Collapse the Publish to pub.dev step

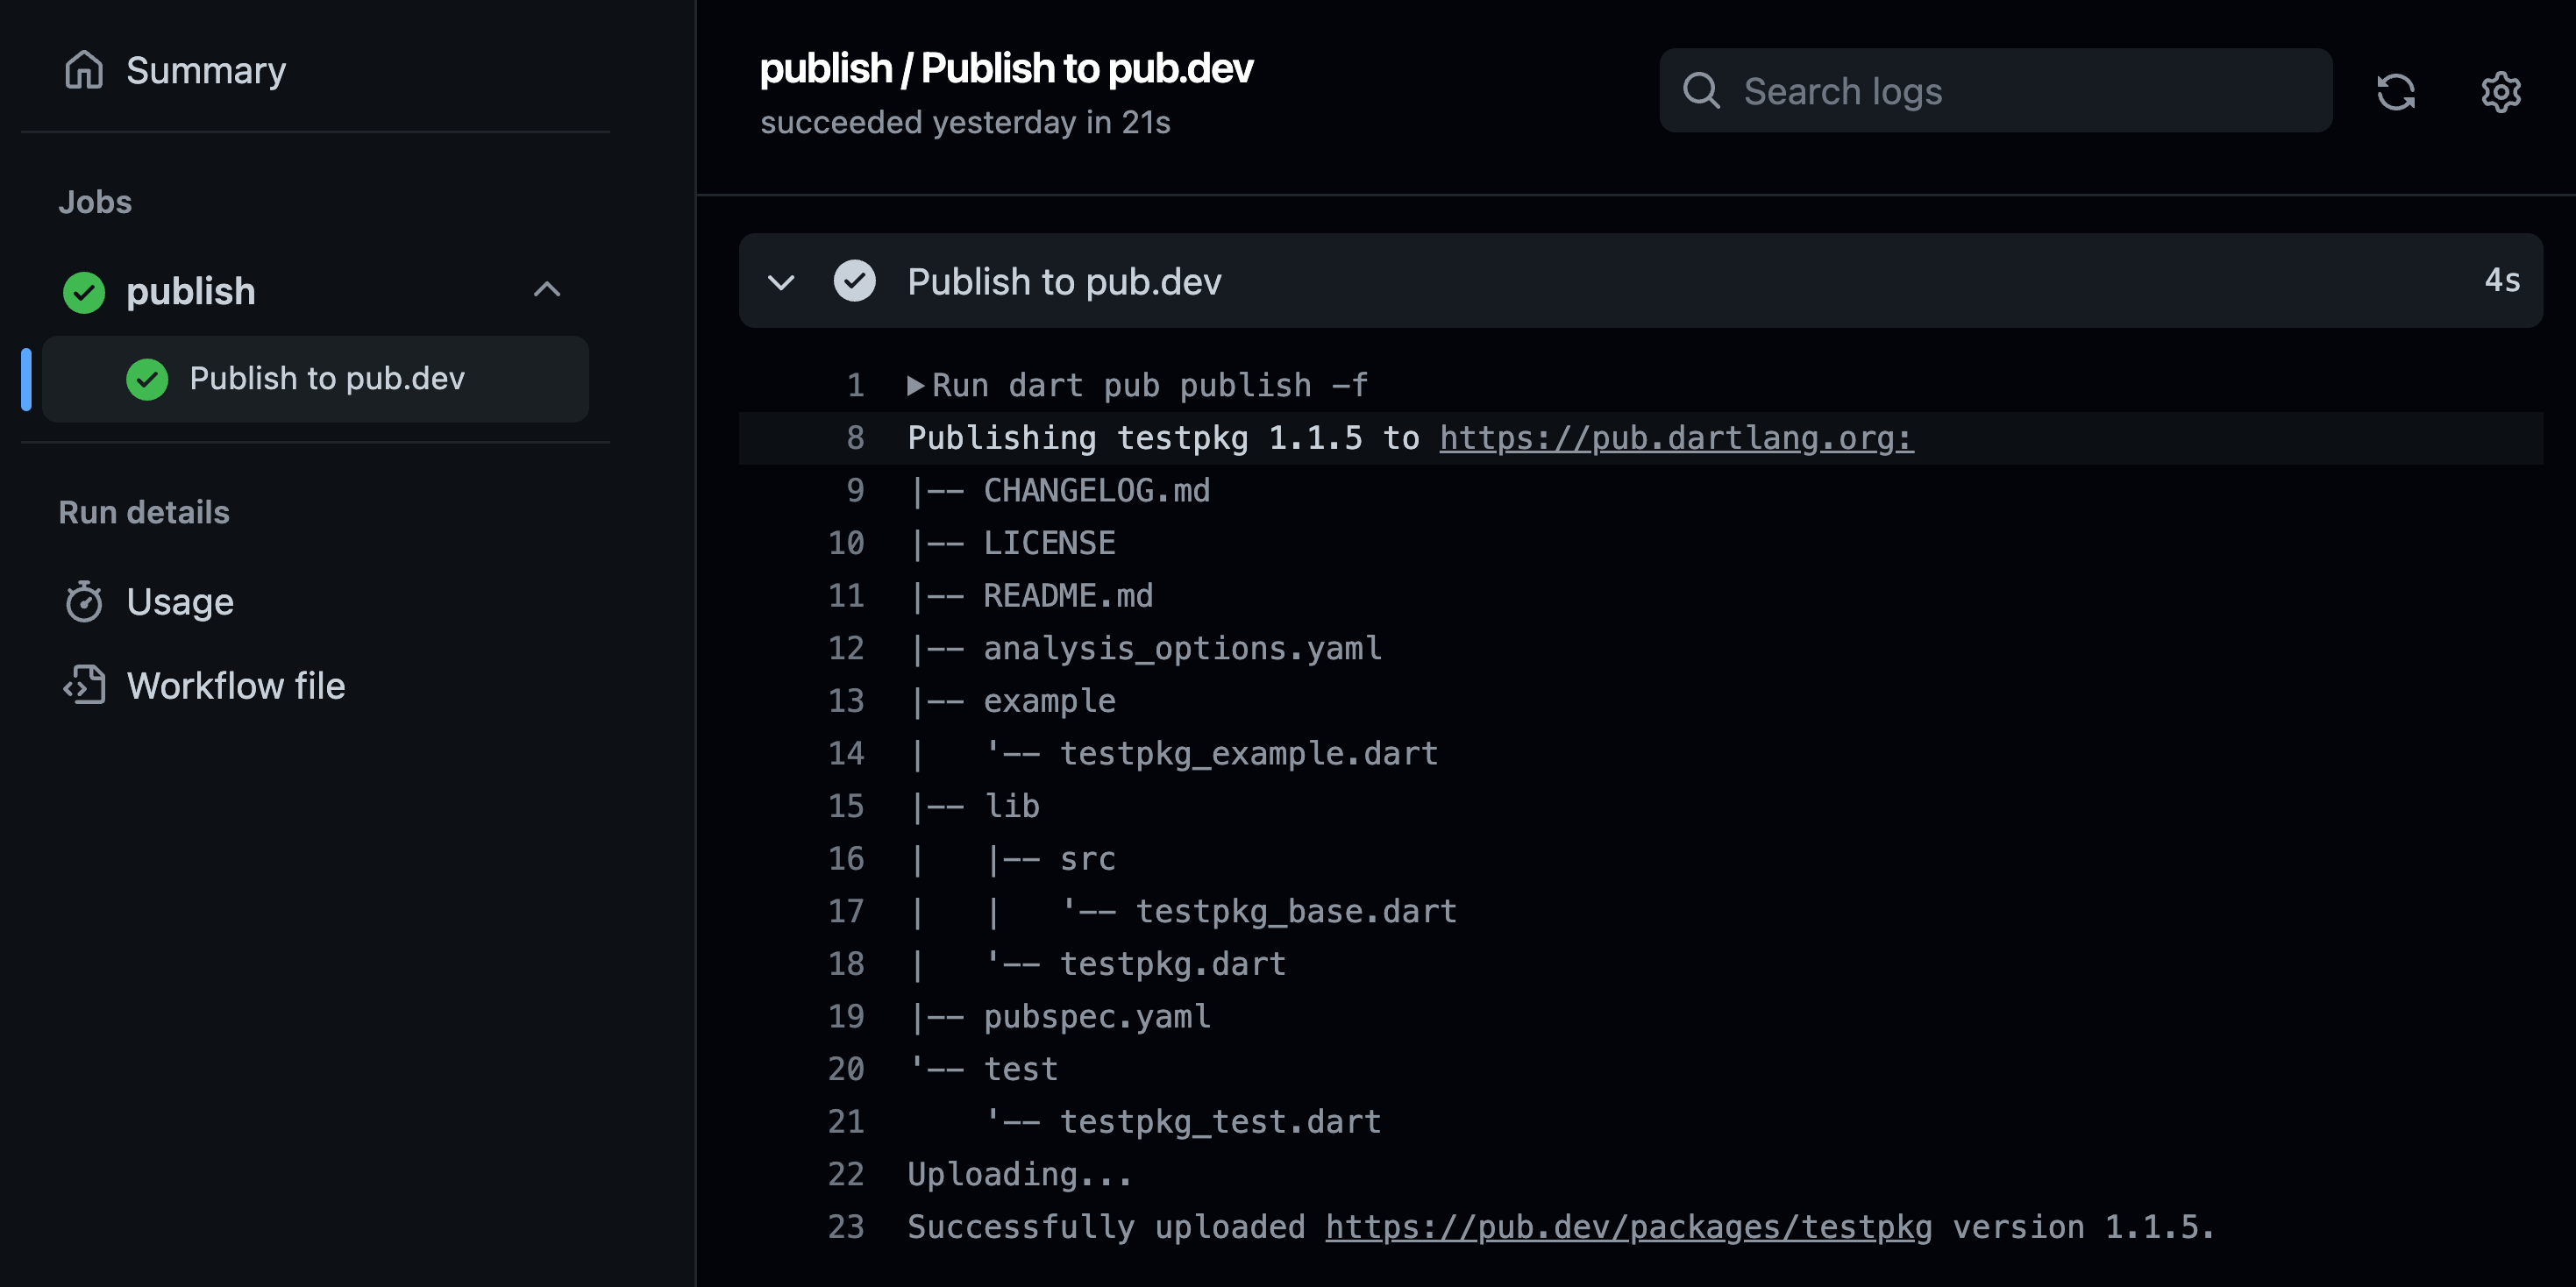click(x=781, y=282)
